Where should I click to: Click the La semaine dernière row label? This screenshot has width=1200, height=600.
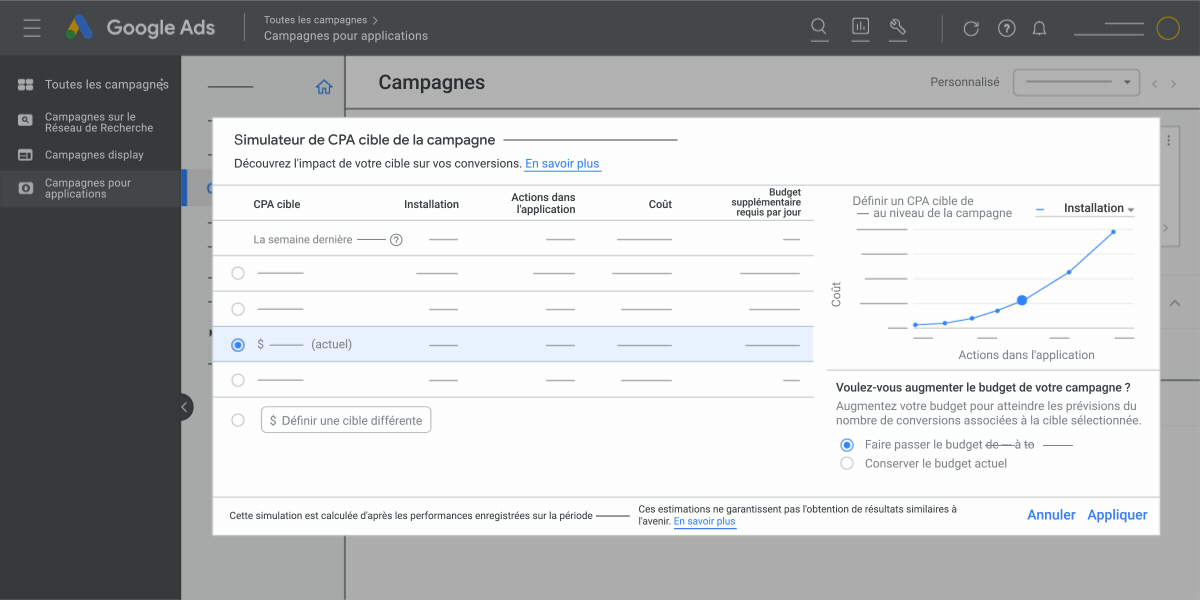pos(302,240)
